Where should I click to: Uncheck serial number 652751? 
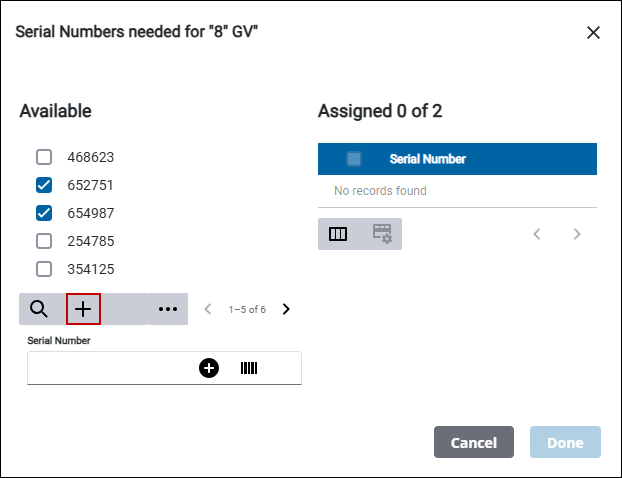[44, 185]
